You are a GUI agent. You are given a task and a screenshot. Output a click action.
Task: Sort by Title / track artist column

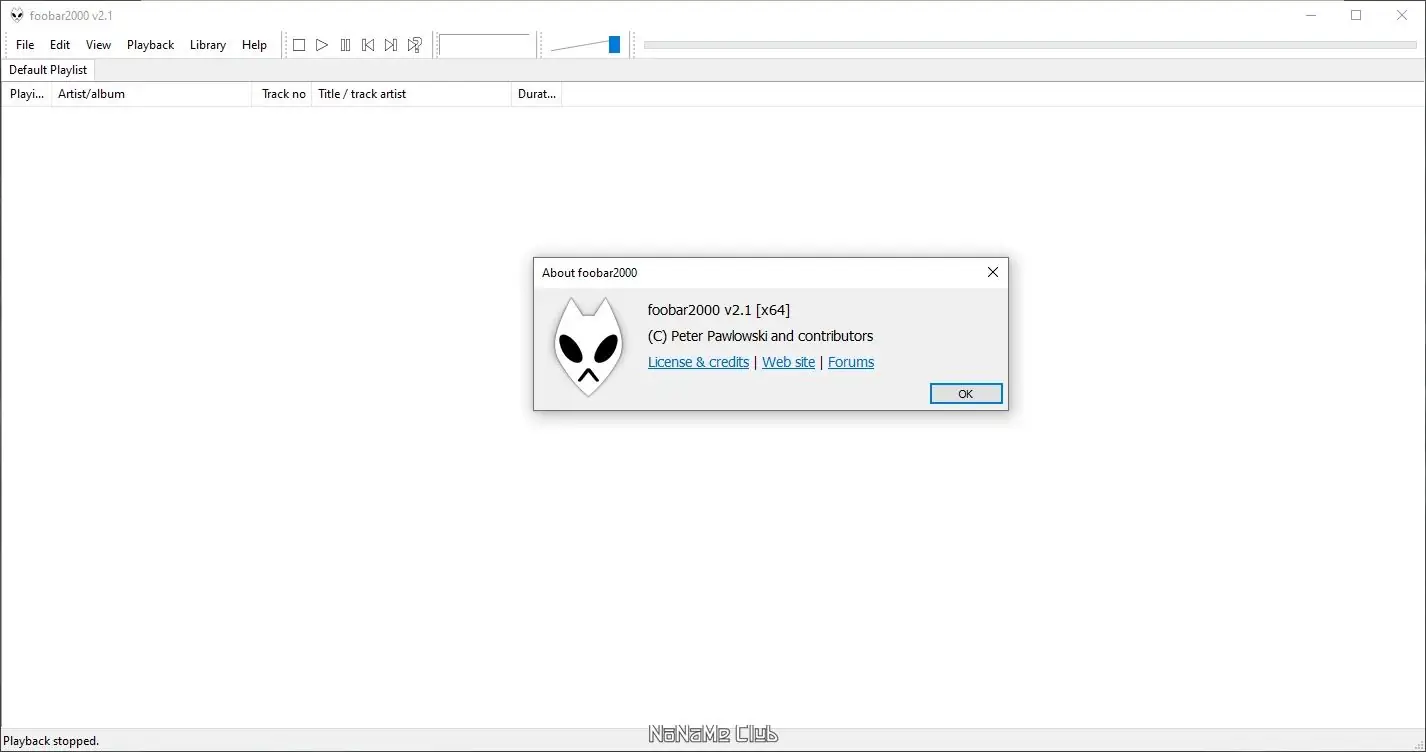[412, 94]
